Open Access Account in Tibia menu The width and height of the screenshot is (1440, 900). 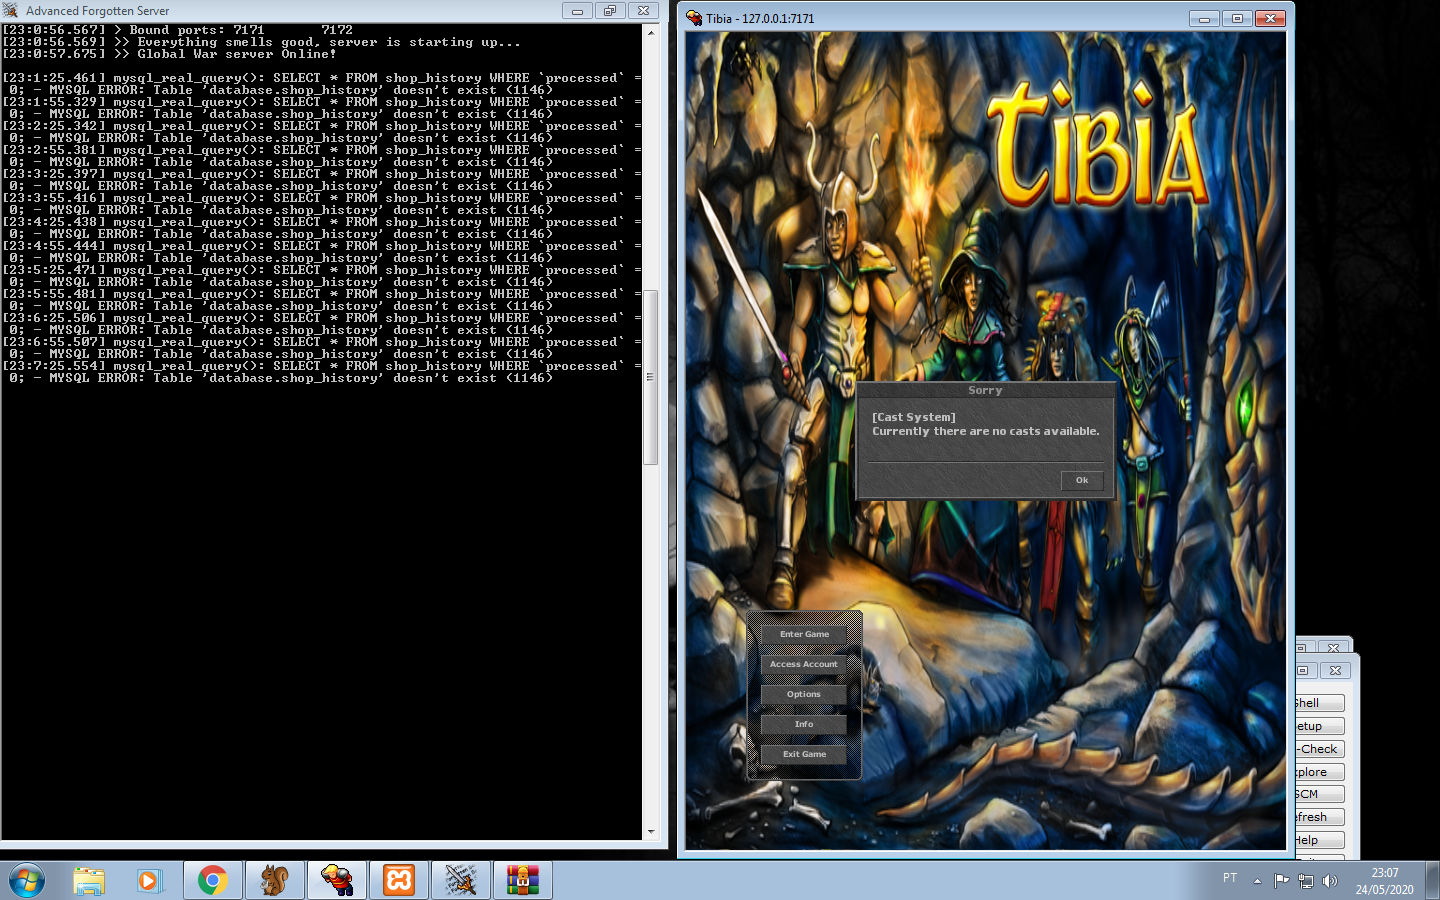[x=804, y=664]
